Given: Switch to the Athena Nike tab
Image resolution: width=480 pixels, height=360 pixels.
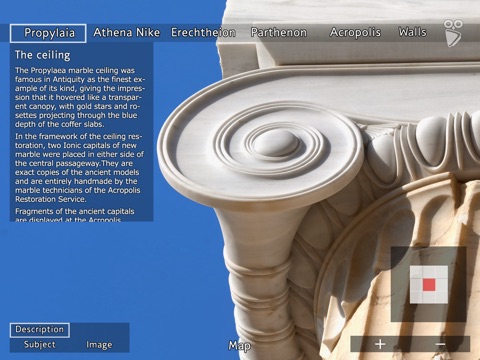Looking at the screenshot, I should 127,32.
